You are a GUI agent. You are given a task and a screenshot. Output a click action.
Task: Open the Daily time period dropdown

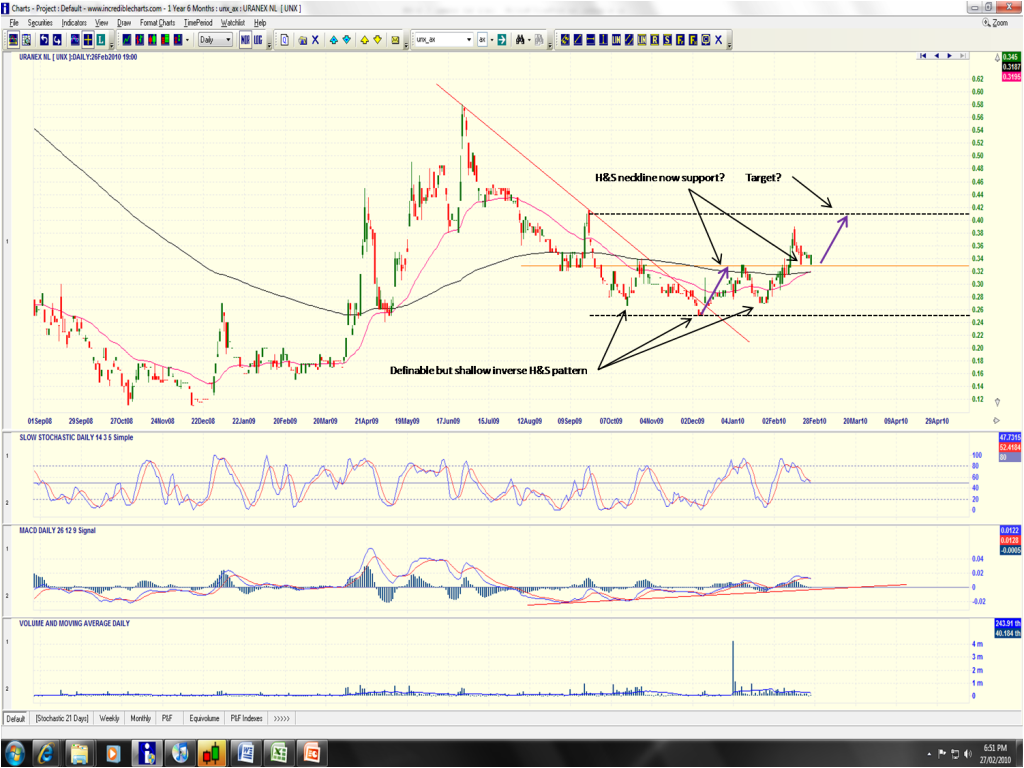216,40
